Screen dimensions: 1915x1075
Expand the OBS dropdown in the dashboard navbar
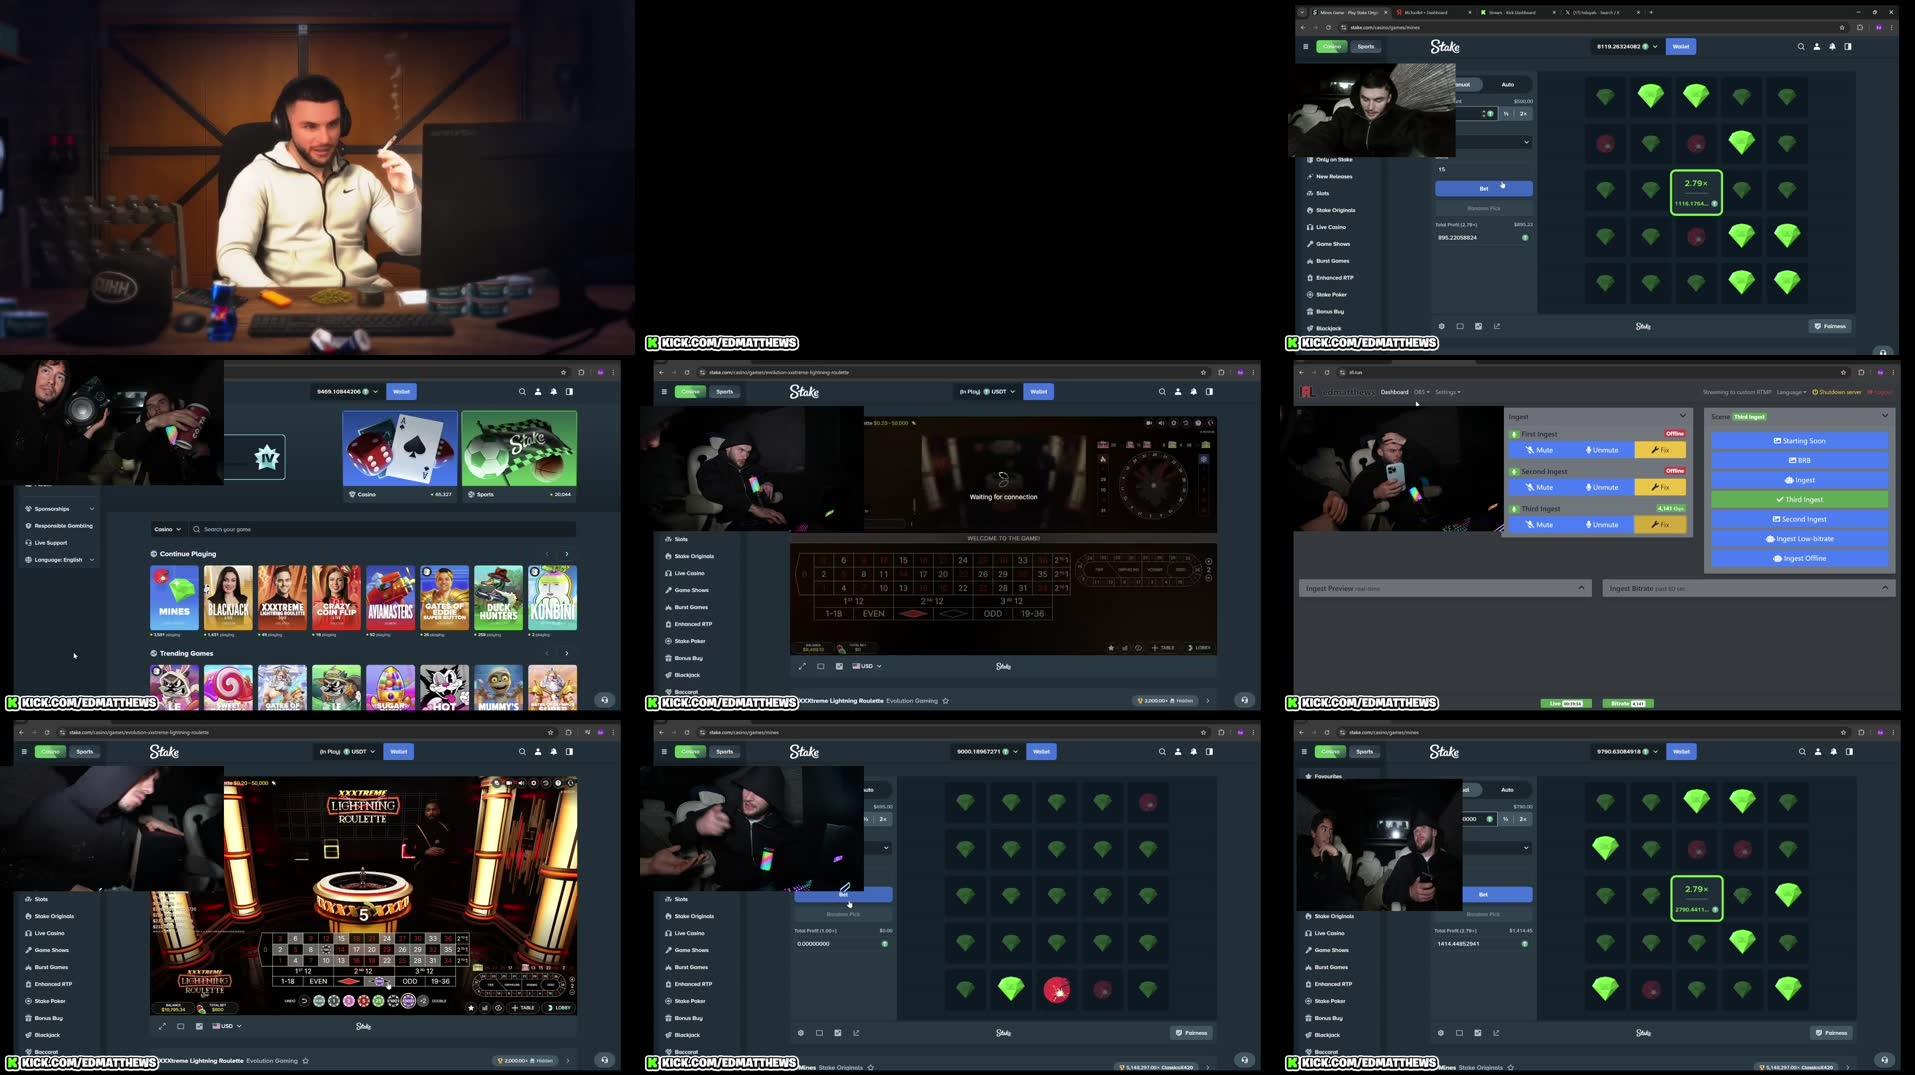tap(1422, 392)
